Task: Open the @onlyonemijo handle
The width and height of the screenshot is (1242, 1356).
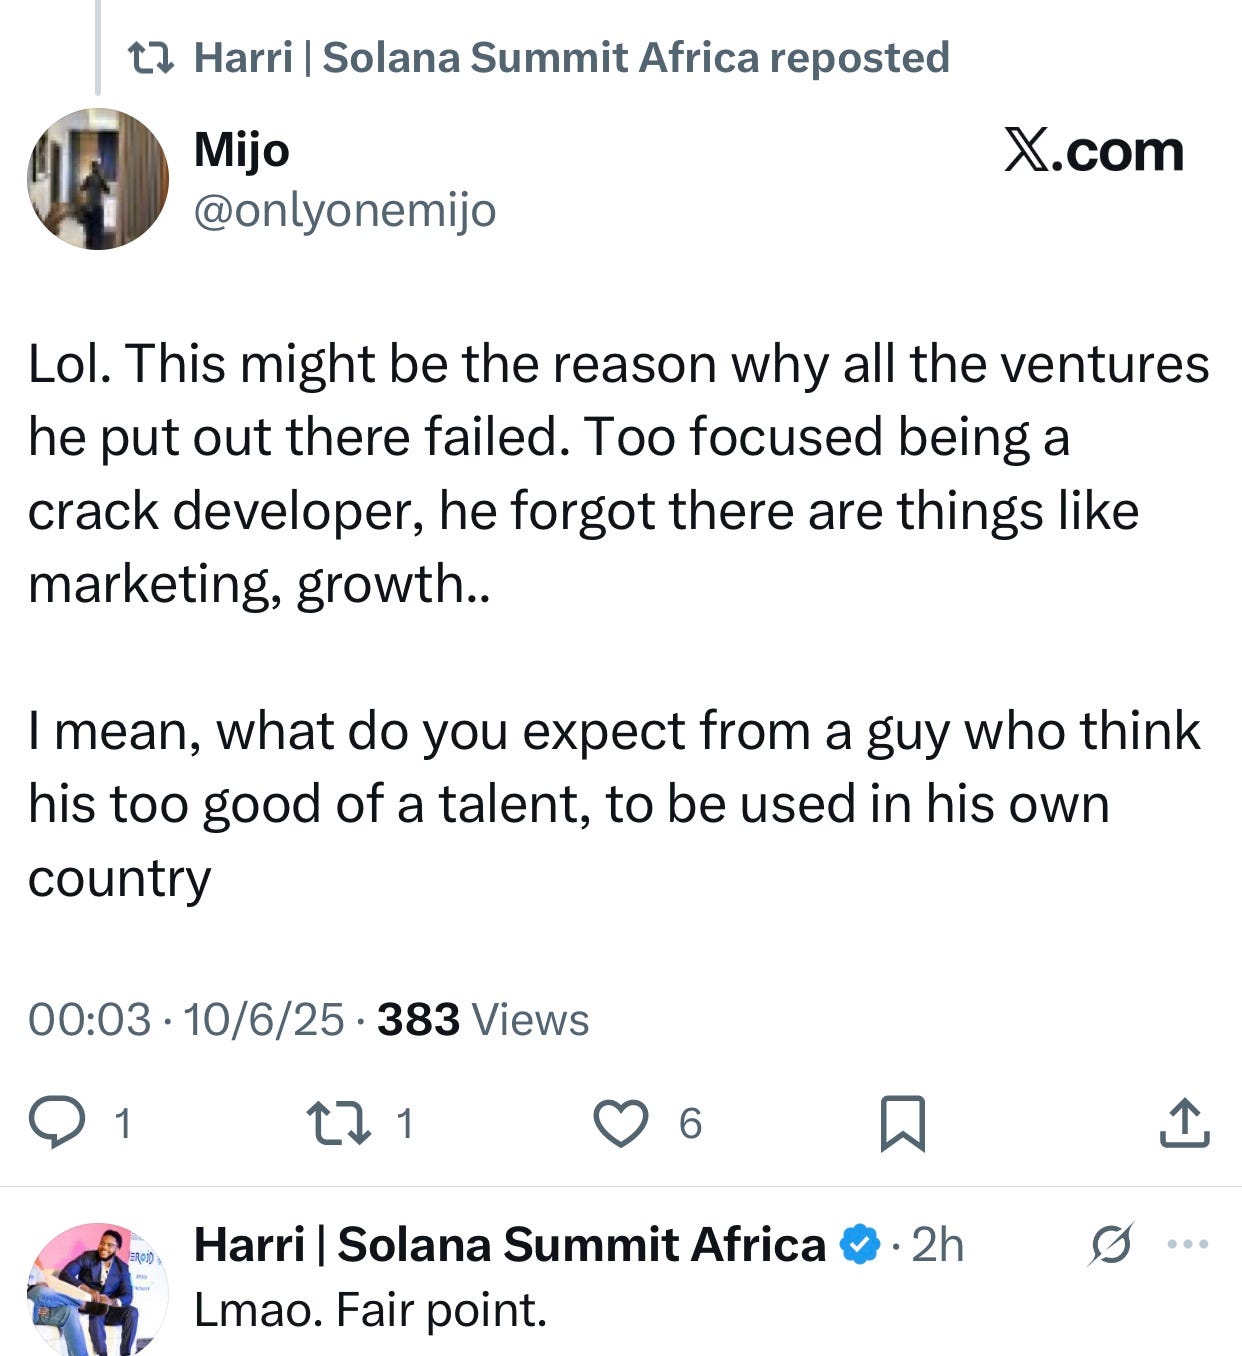Action: pyautogui.click(x=344, y=210)
